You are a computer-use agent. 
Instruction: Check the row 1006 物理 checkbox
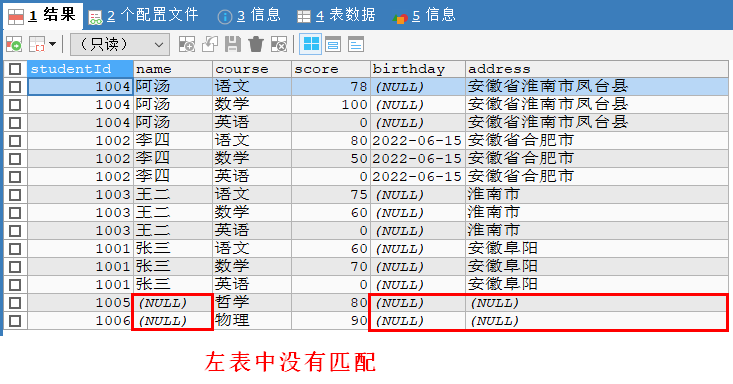coord(15,321)
